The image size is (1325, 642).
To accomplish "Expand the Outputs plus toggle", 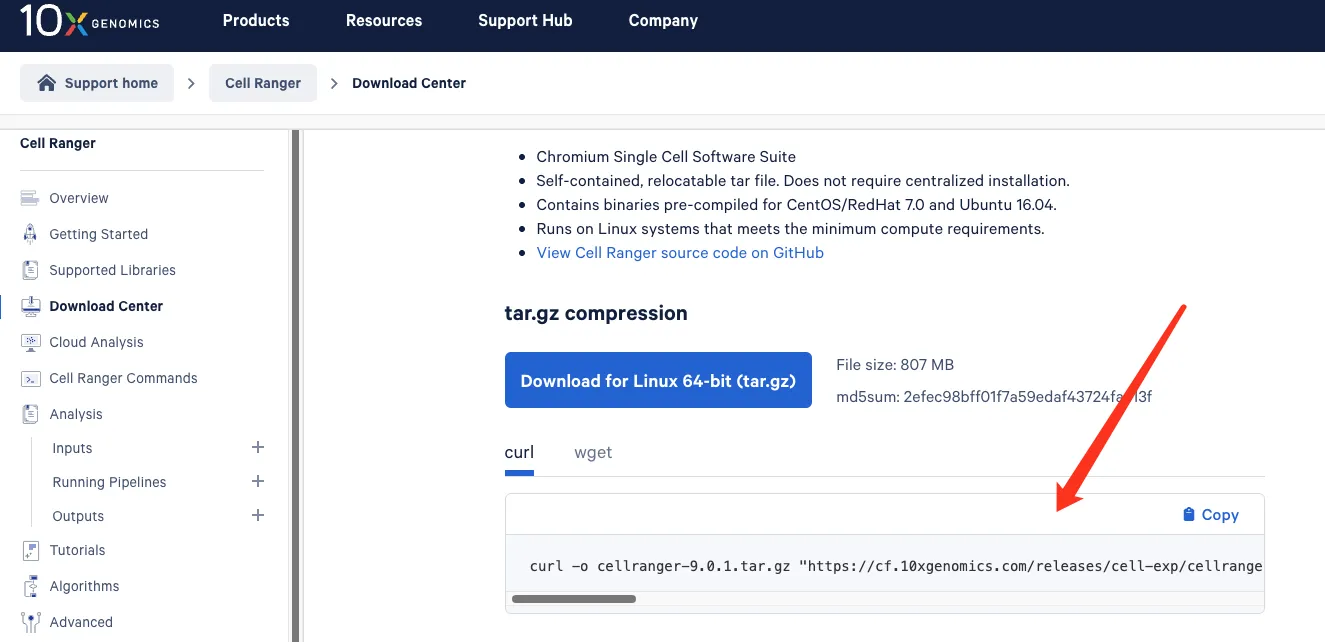I will pos(258,515).
